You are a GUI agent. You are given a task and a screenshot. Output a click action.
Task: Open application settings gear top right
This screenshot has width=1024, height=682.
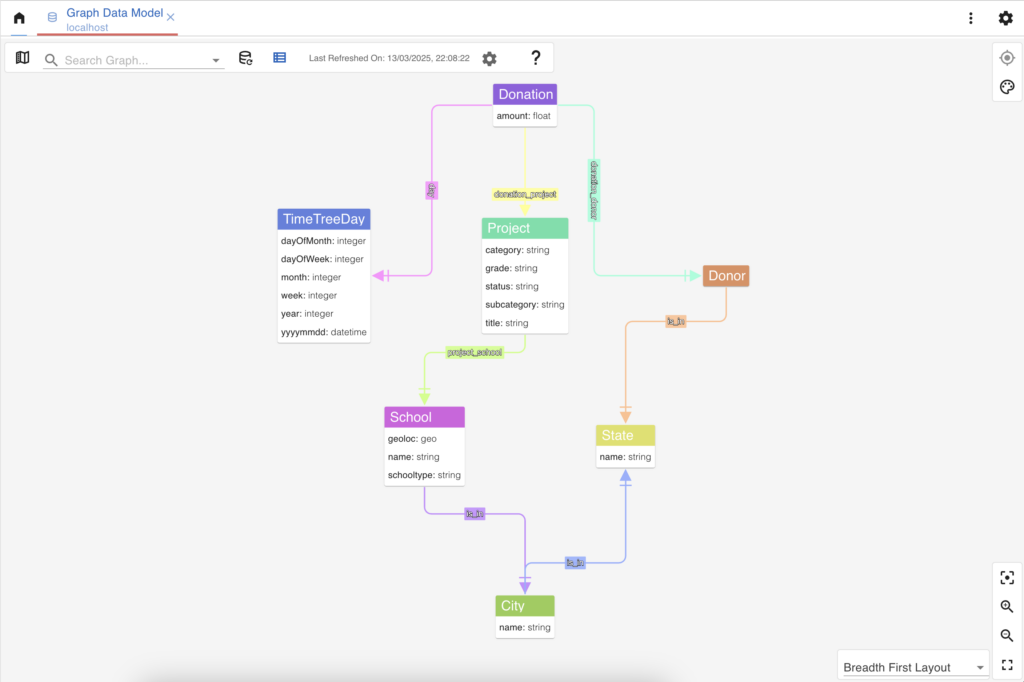click(x=1006, y=17)
